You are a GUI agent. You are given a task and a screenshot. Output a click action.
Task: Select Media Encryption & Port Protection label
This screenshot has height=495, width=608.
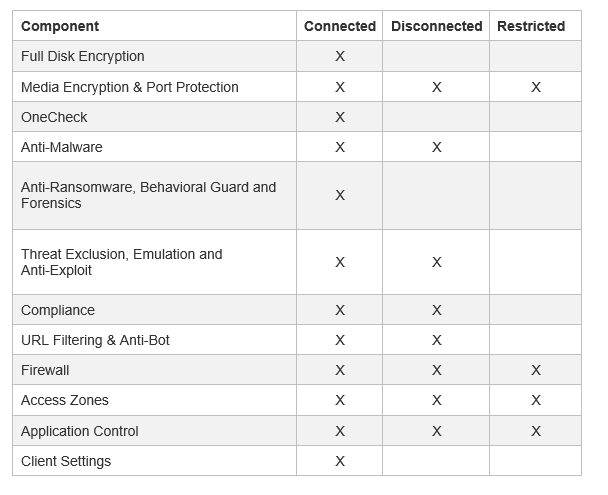(130, 87)
